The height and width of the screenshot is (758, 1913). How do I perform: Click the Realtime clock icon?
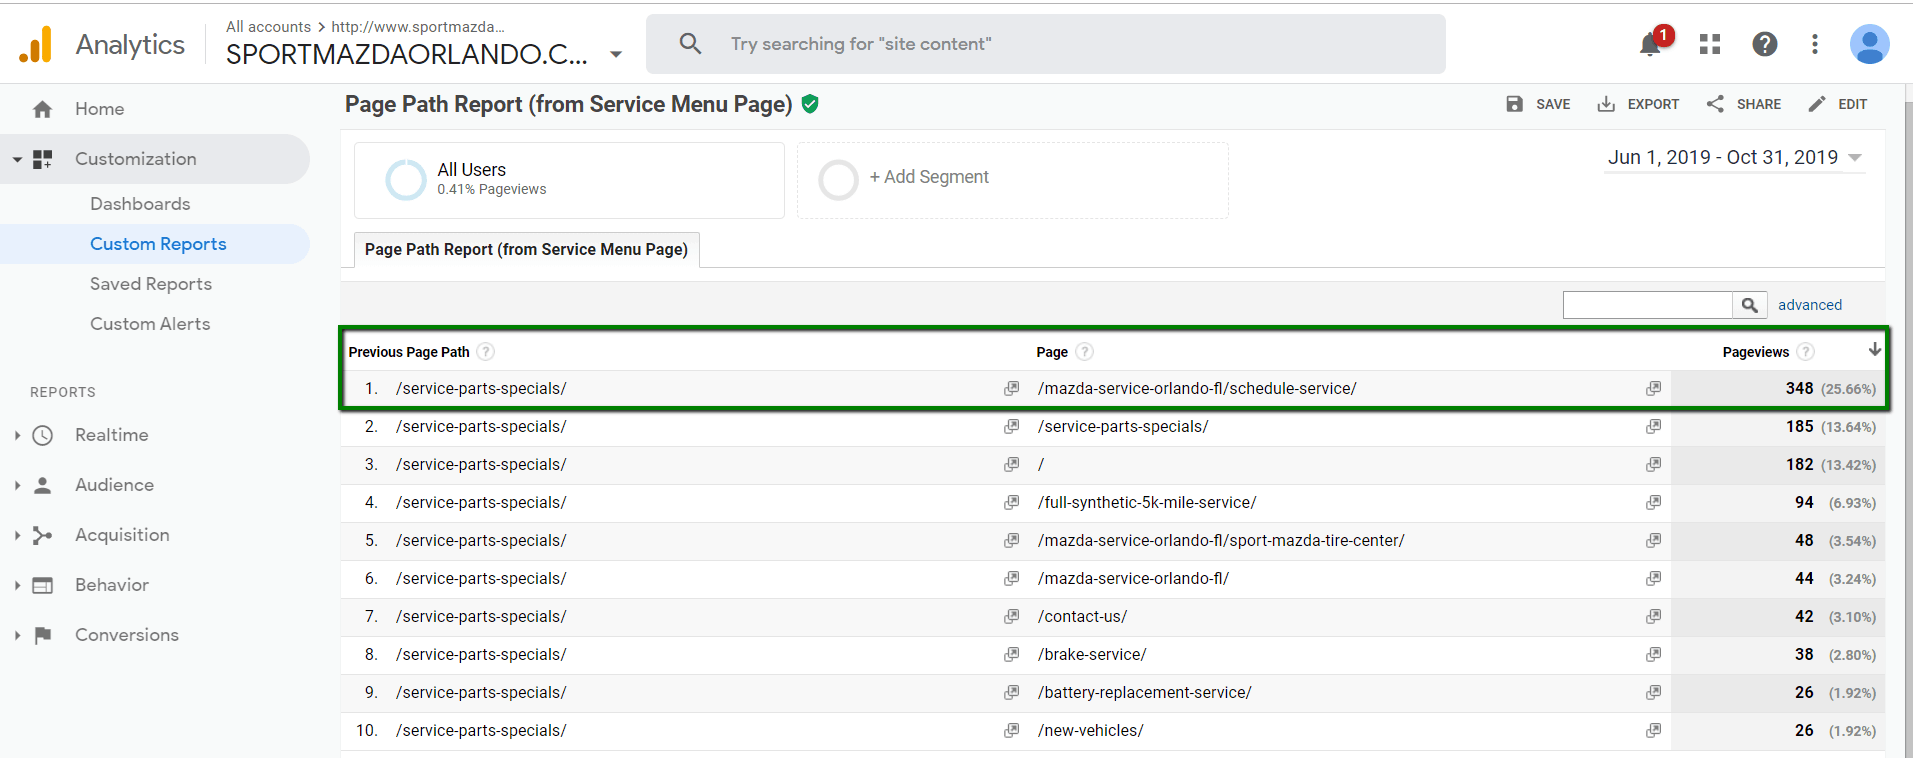42,435
